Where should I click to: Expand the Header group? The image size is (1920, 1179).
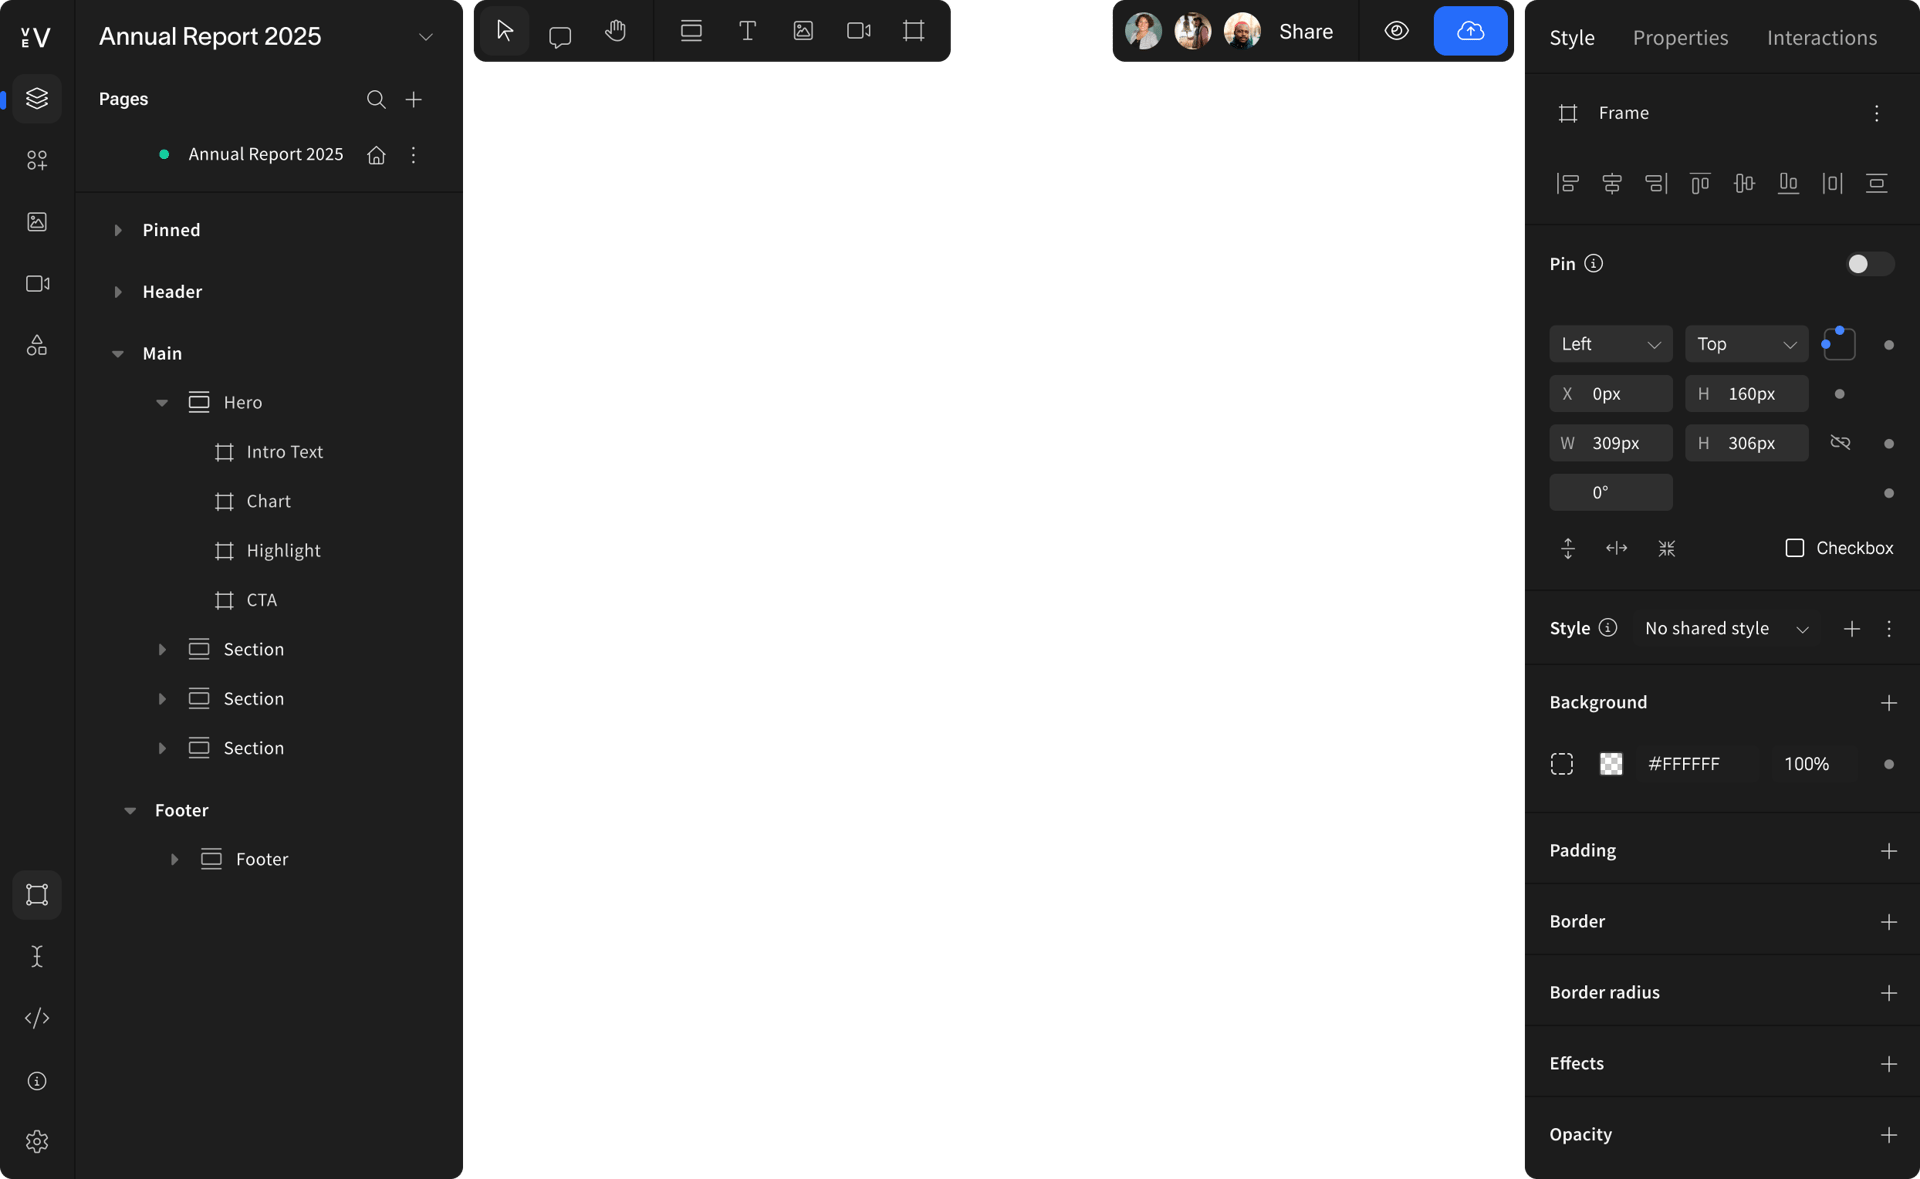click(117, 292)
